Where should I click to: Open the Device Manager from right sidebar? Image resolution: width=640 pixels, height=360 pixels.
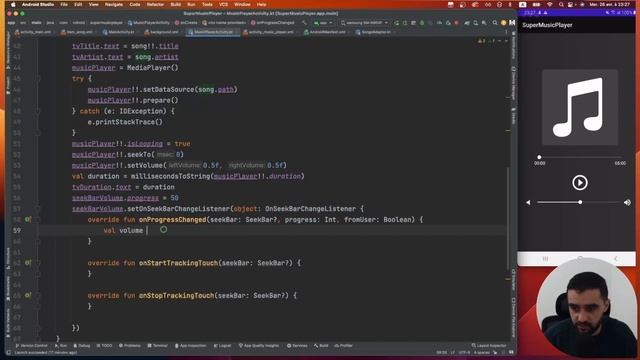coord(513,84)
